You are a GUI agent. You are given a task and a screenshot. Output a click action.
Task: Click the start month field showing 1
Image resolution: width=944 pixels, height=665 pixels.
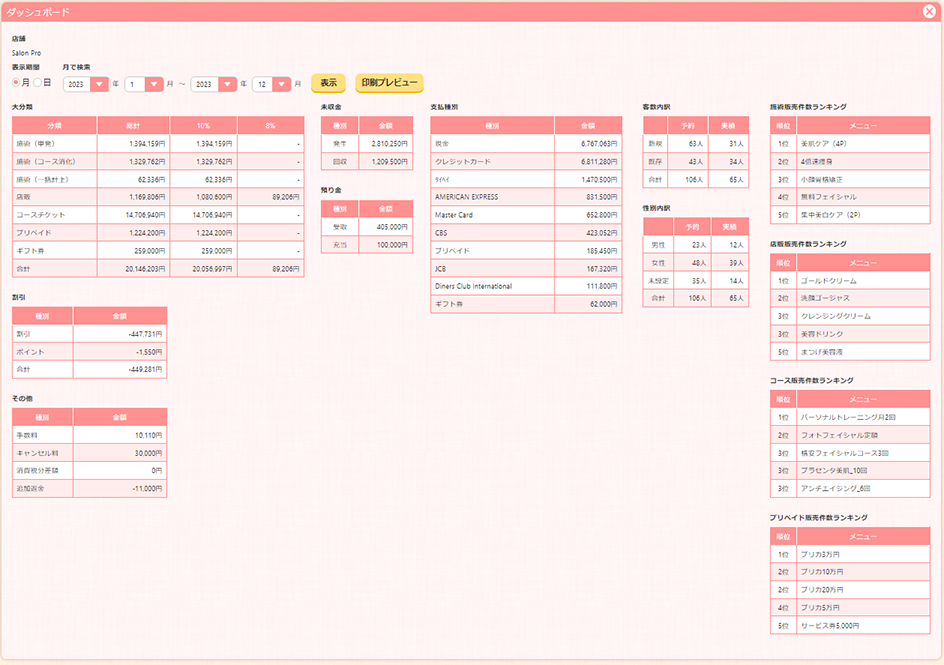(x=135, y=84)
